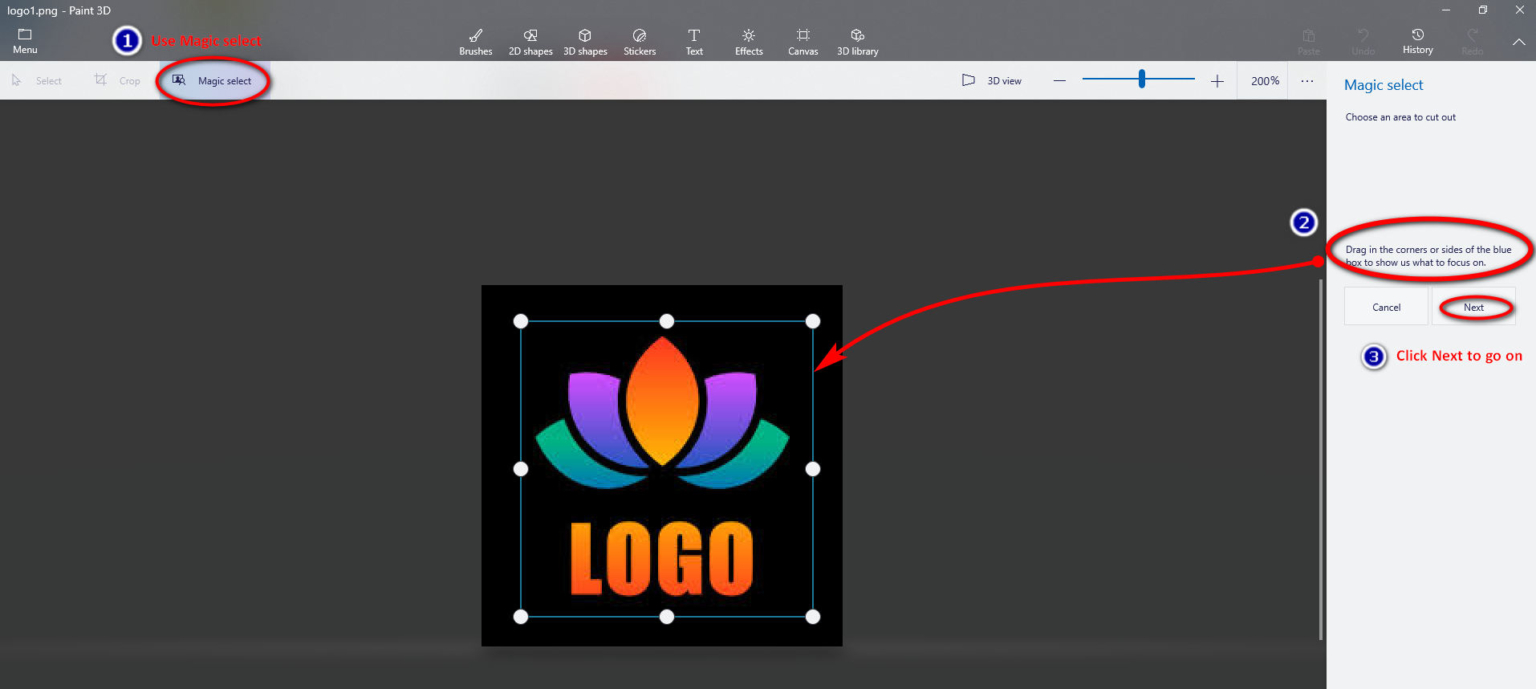Zoom in with the plus button
The width and height of the screenshot is (1536, 689).
pos(1217,81)
